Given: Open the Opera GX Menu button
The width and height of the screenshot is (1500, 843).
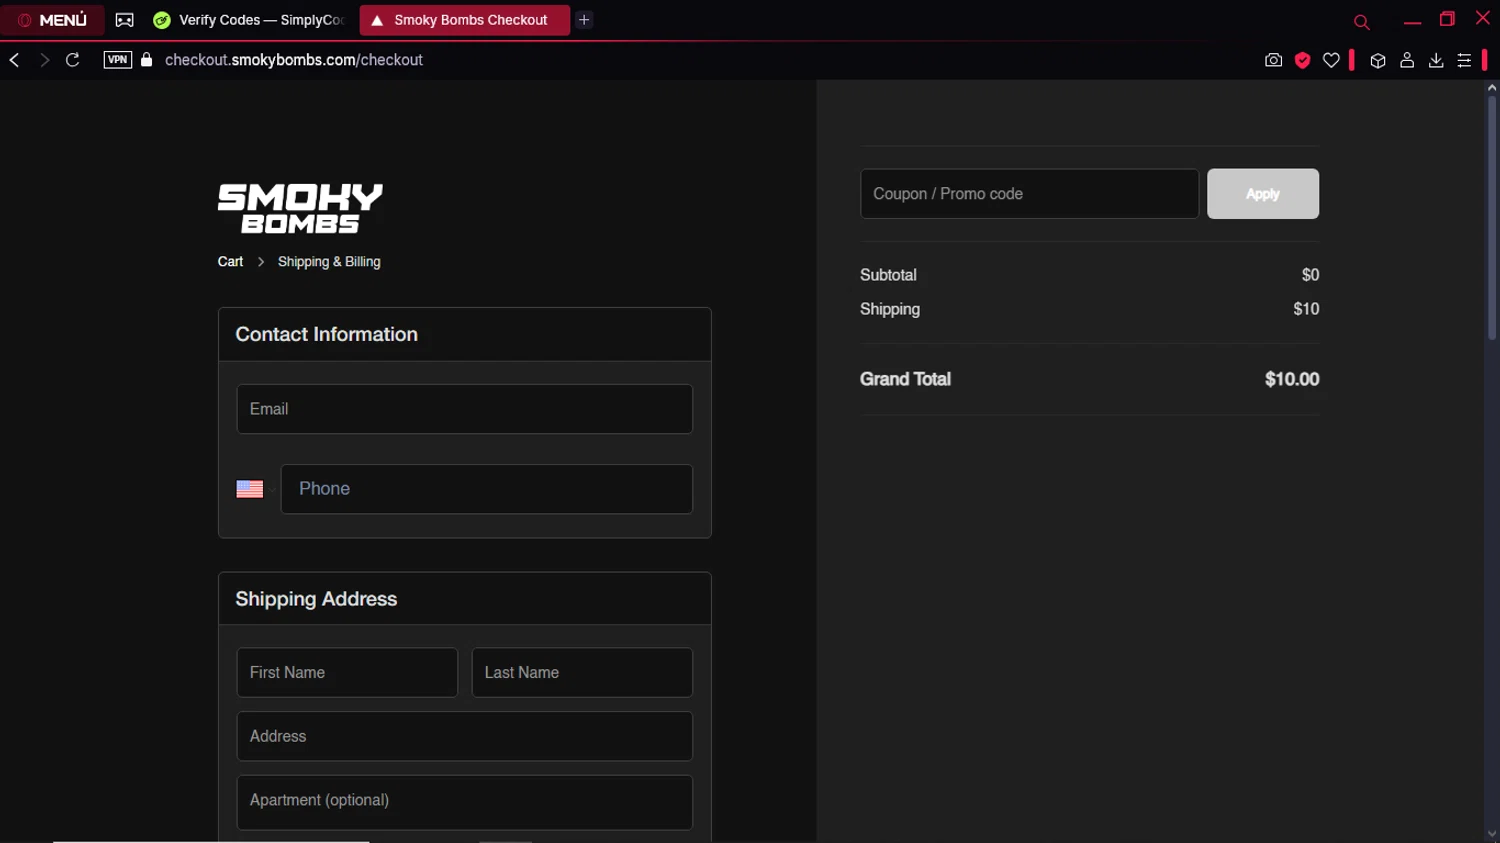Looking at the screenshot, I should [52, 20].
